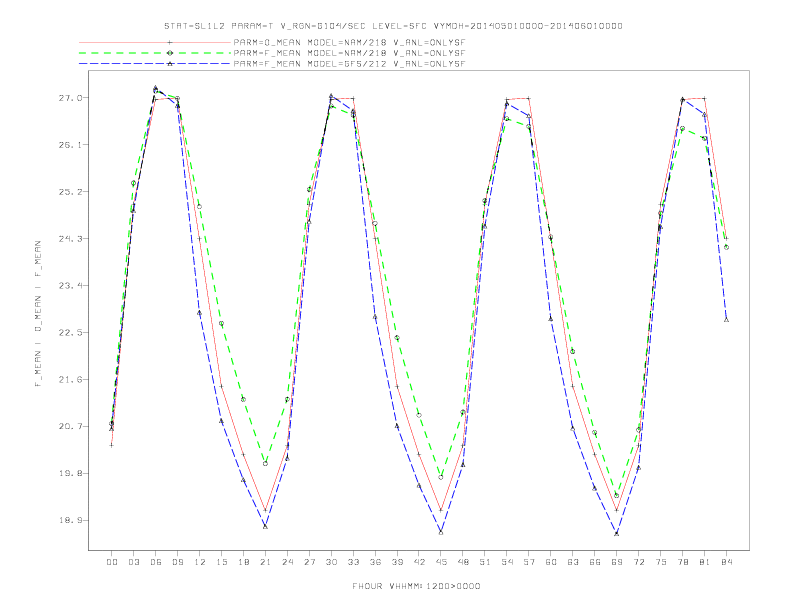The height and width of the screenshot is (612, 792).
Task: Click x-axis forecast hour label 69
Action: point(617,562)
